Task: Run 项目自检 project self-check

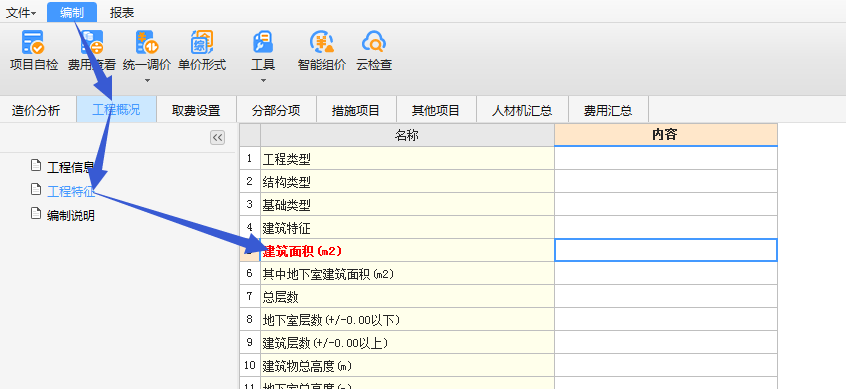Action: [34, 51]
